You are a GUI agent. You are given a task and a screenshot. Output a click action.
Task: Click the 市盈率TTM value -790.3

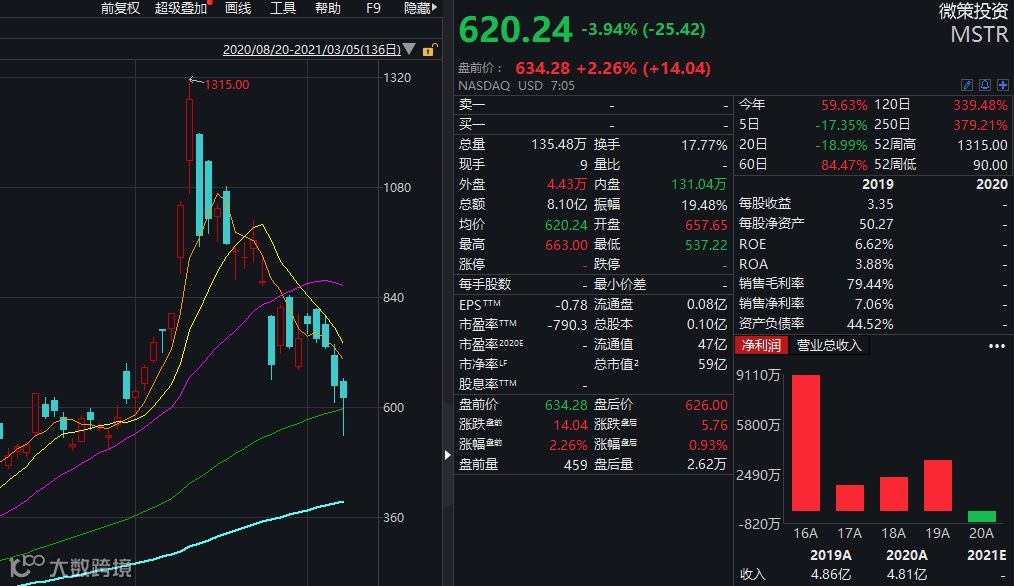coord(567,325)
